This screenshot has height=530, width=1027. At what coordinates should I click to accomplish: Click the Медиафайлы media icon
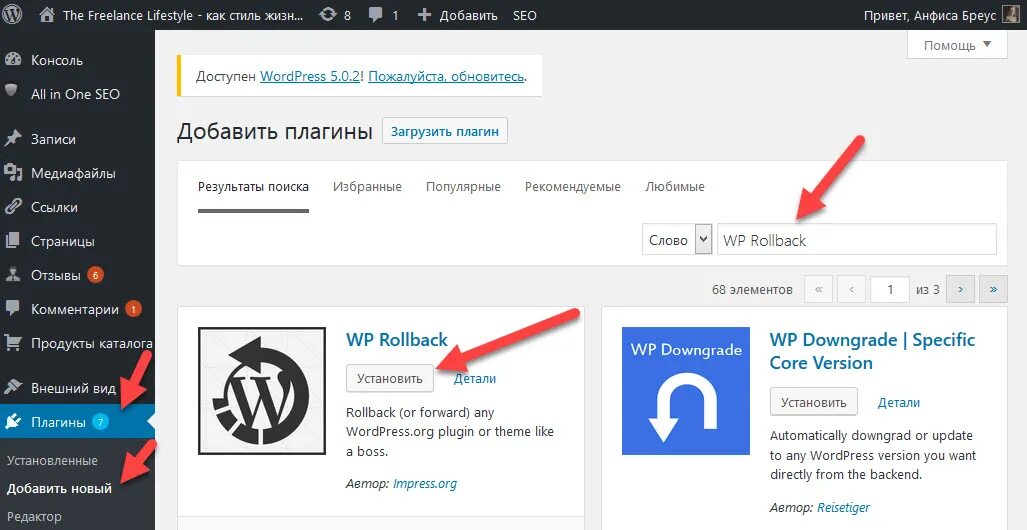point(13,173)
